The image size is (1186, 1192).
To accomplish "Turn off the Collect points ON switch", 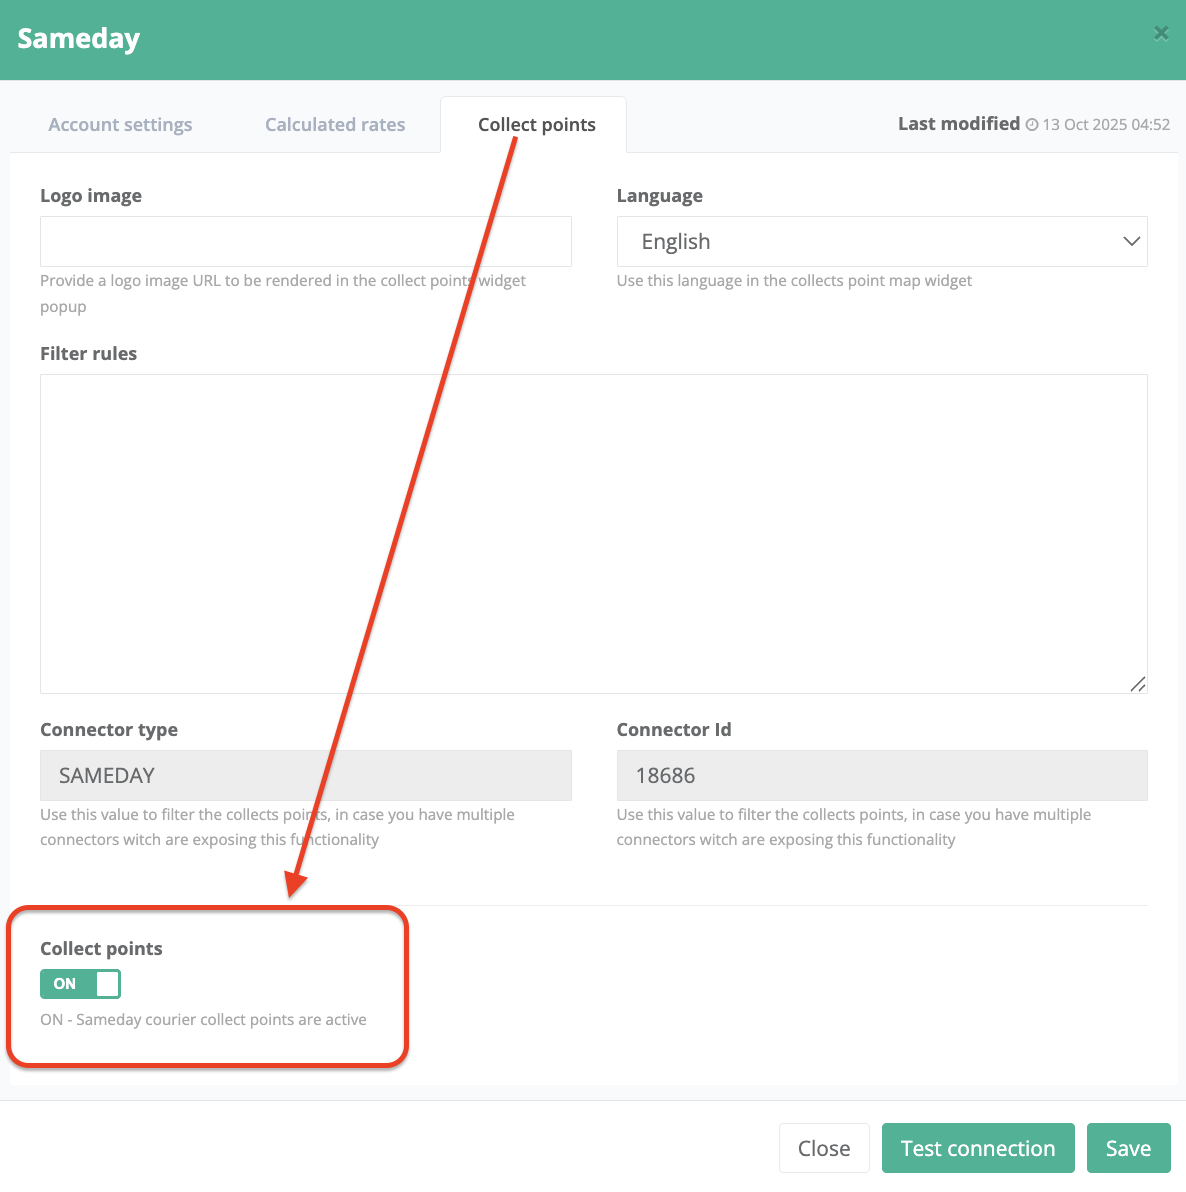I will pyautogui.click(x=80, y=984).
